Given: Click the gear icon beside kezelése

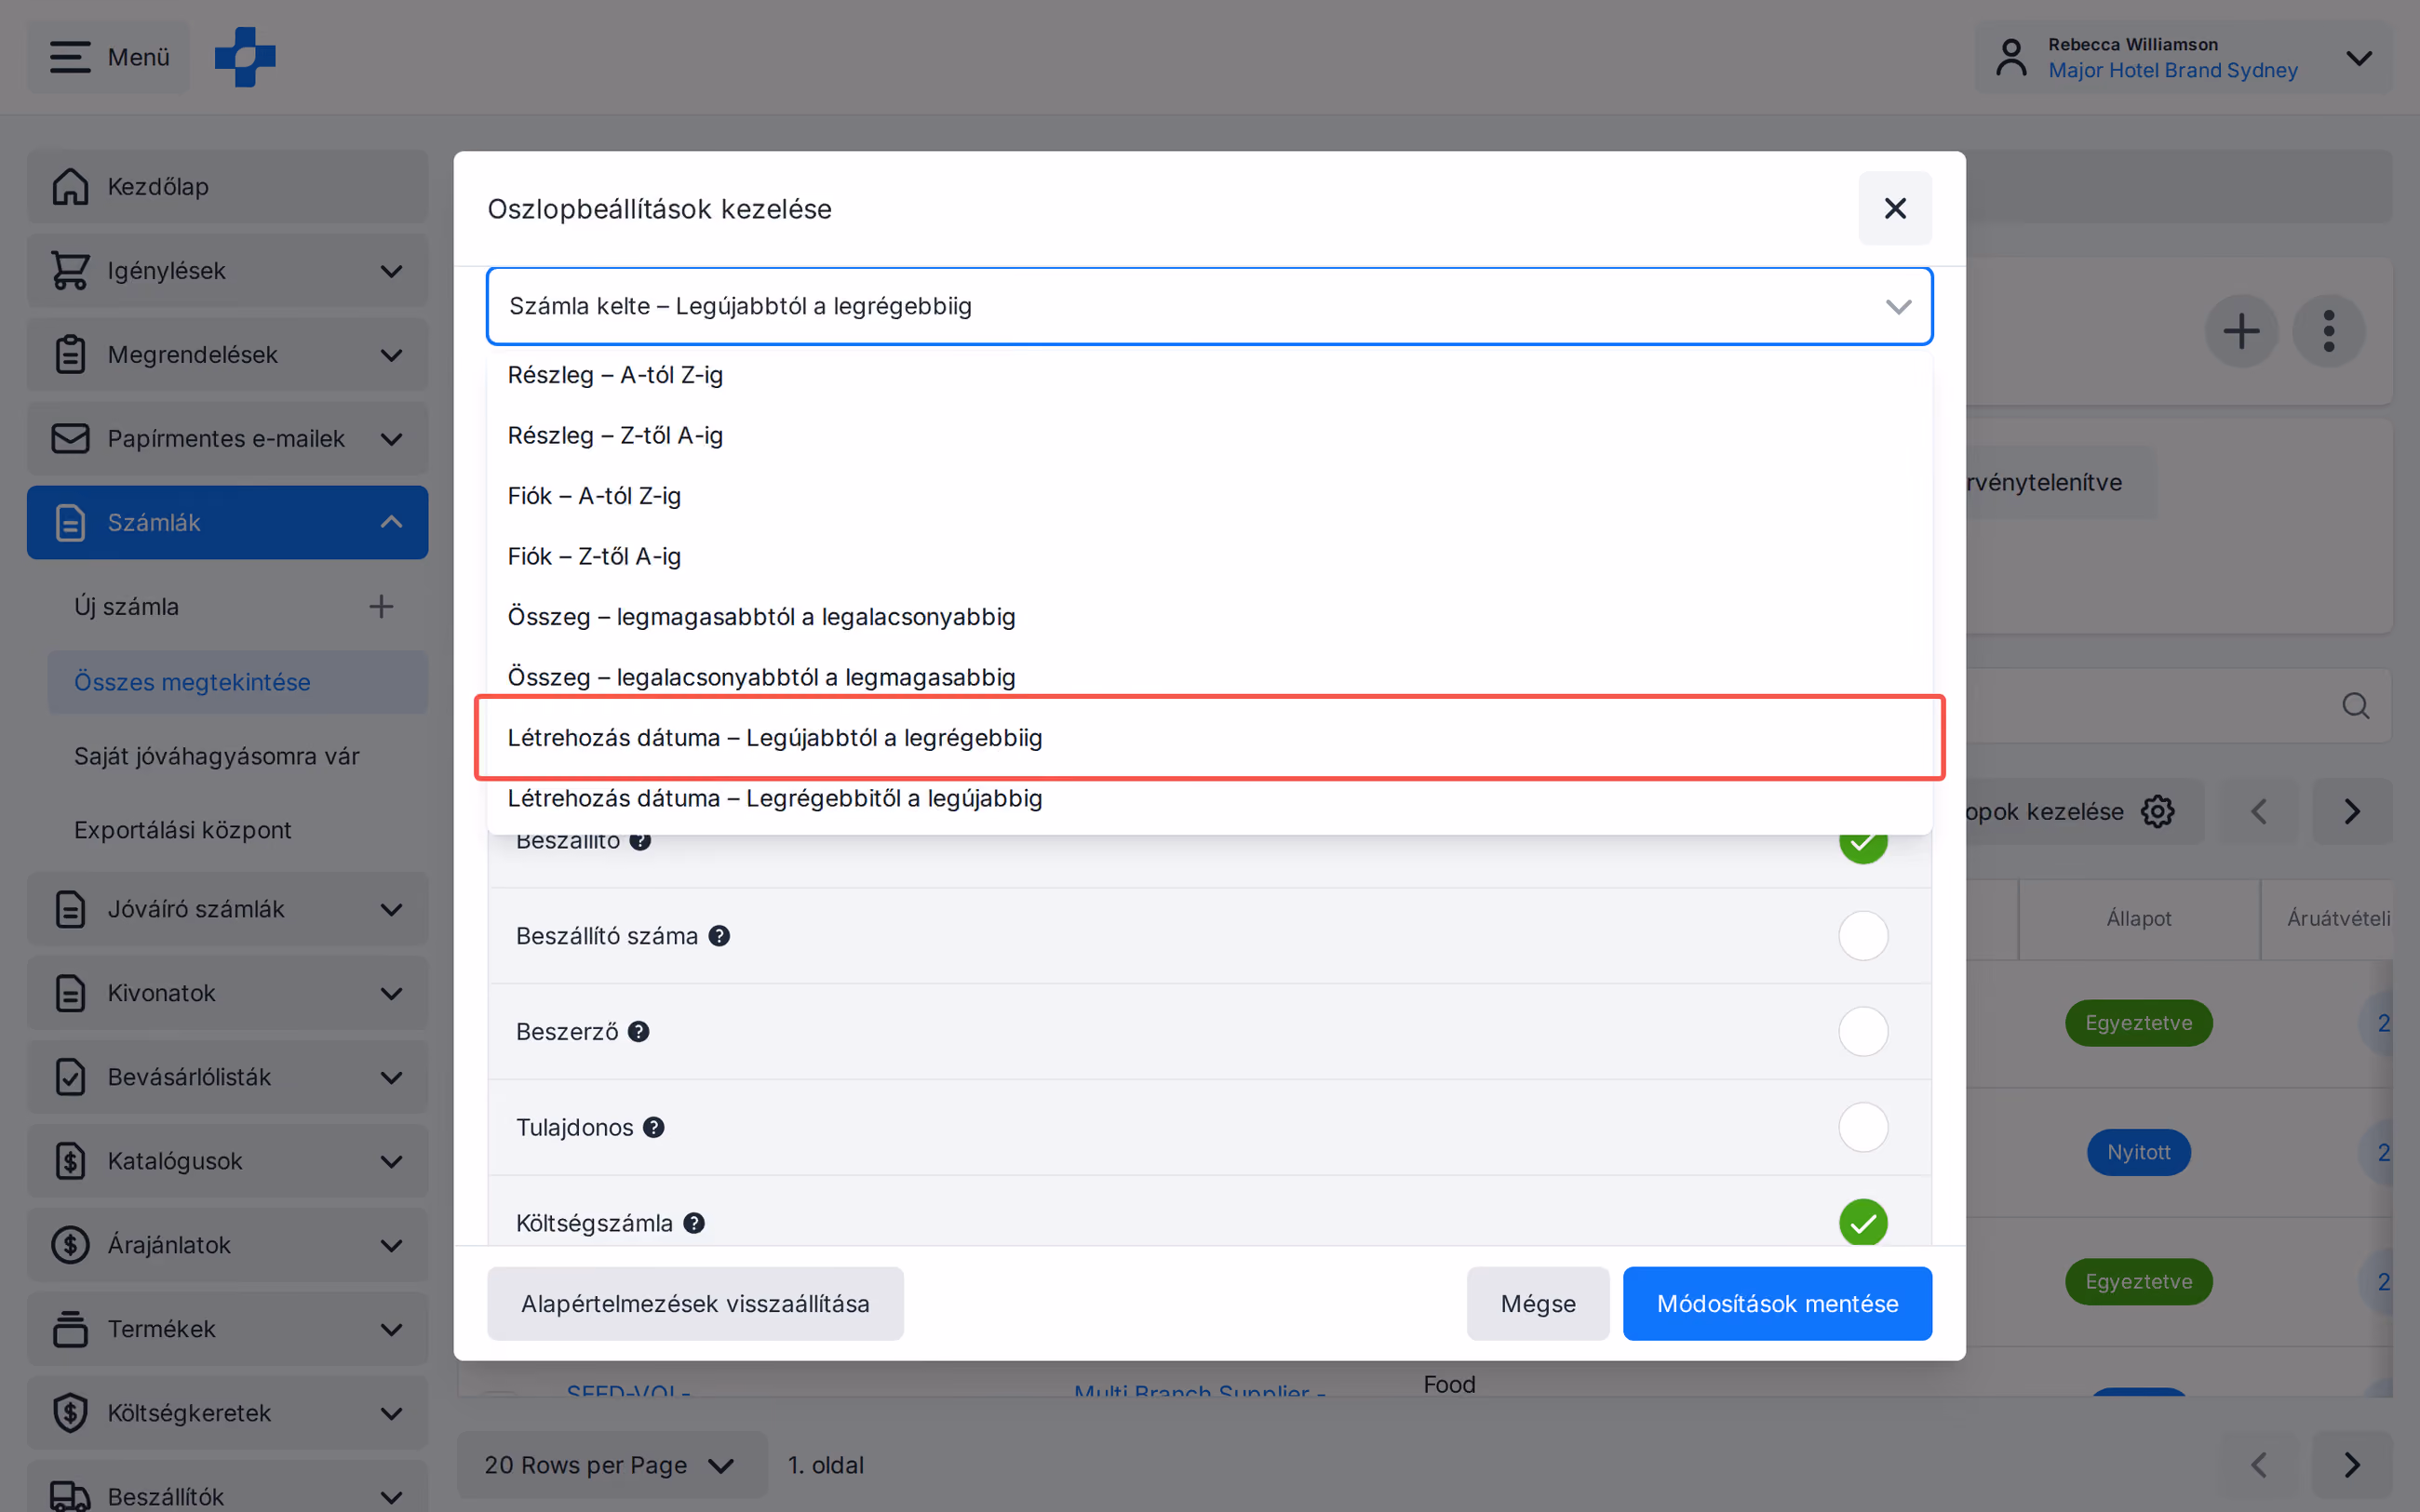Looking at the screenshot, I should pyautogui.click(x=2158, y=811).
